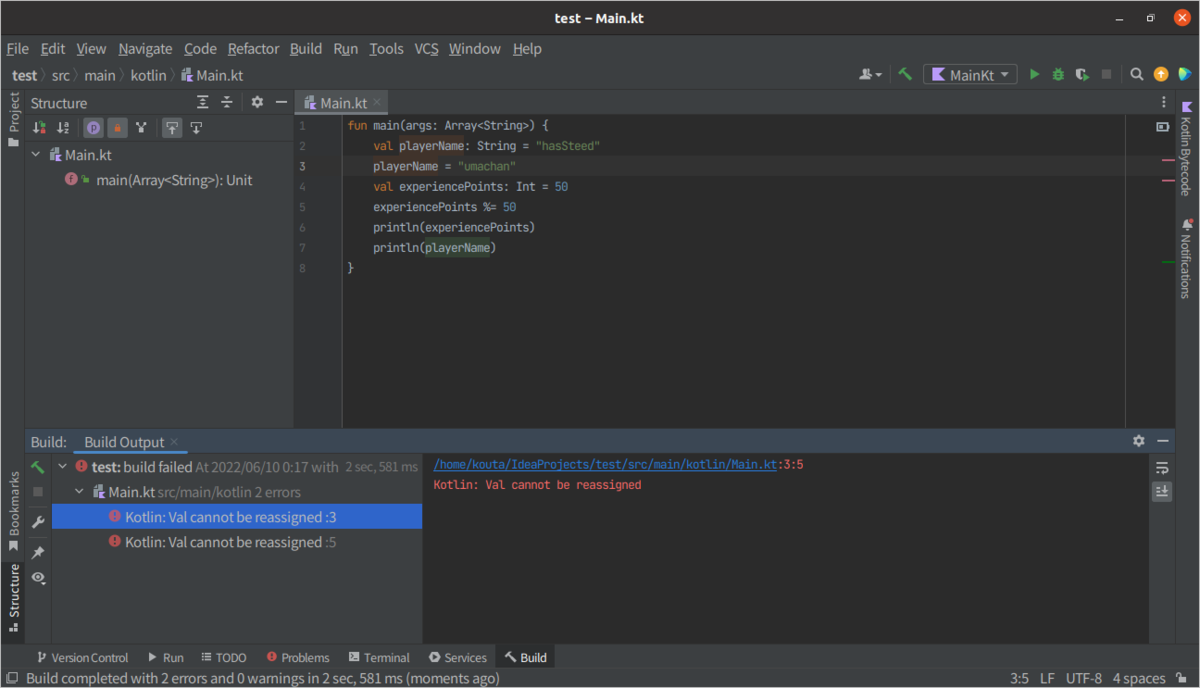Toggle show non-public members in Structure
Screen dimensions: 1200x688
pyautogui.click(x=117, y=127)
